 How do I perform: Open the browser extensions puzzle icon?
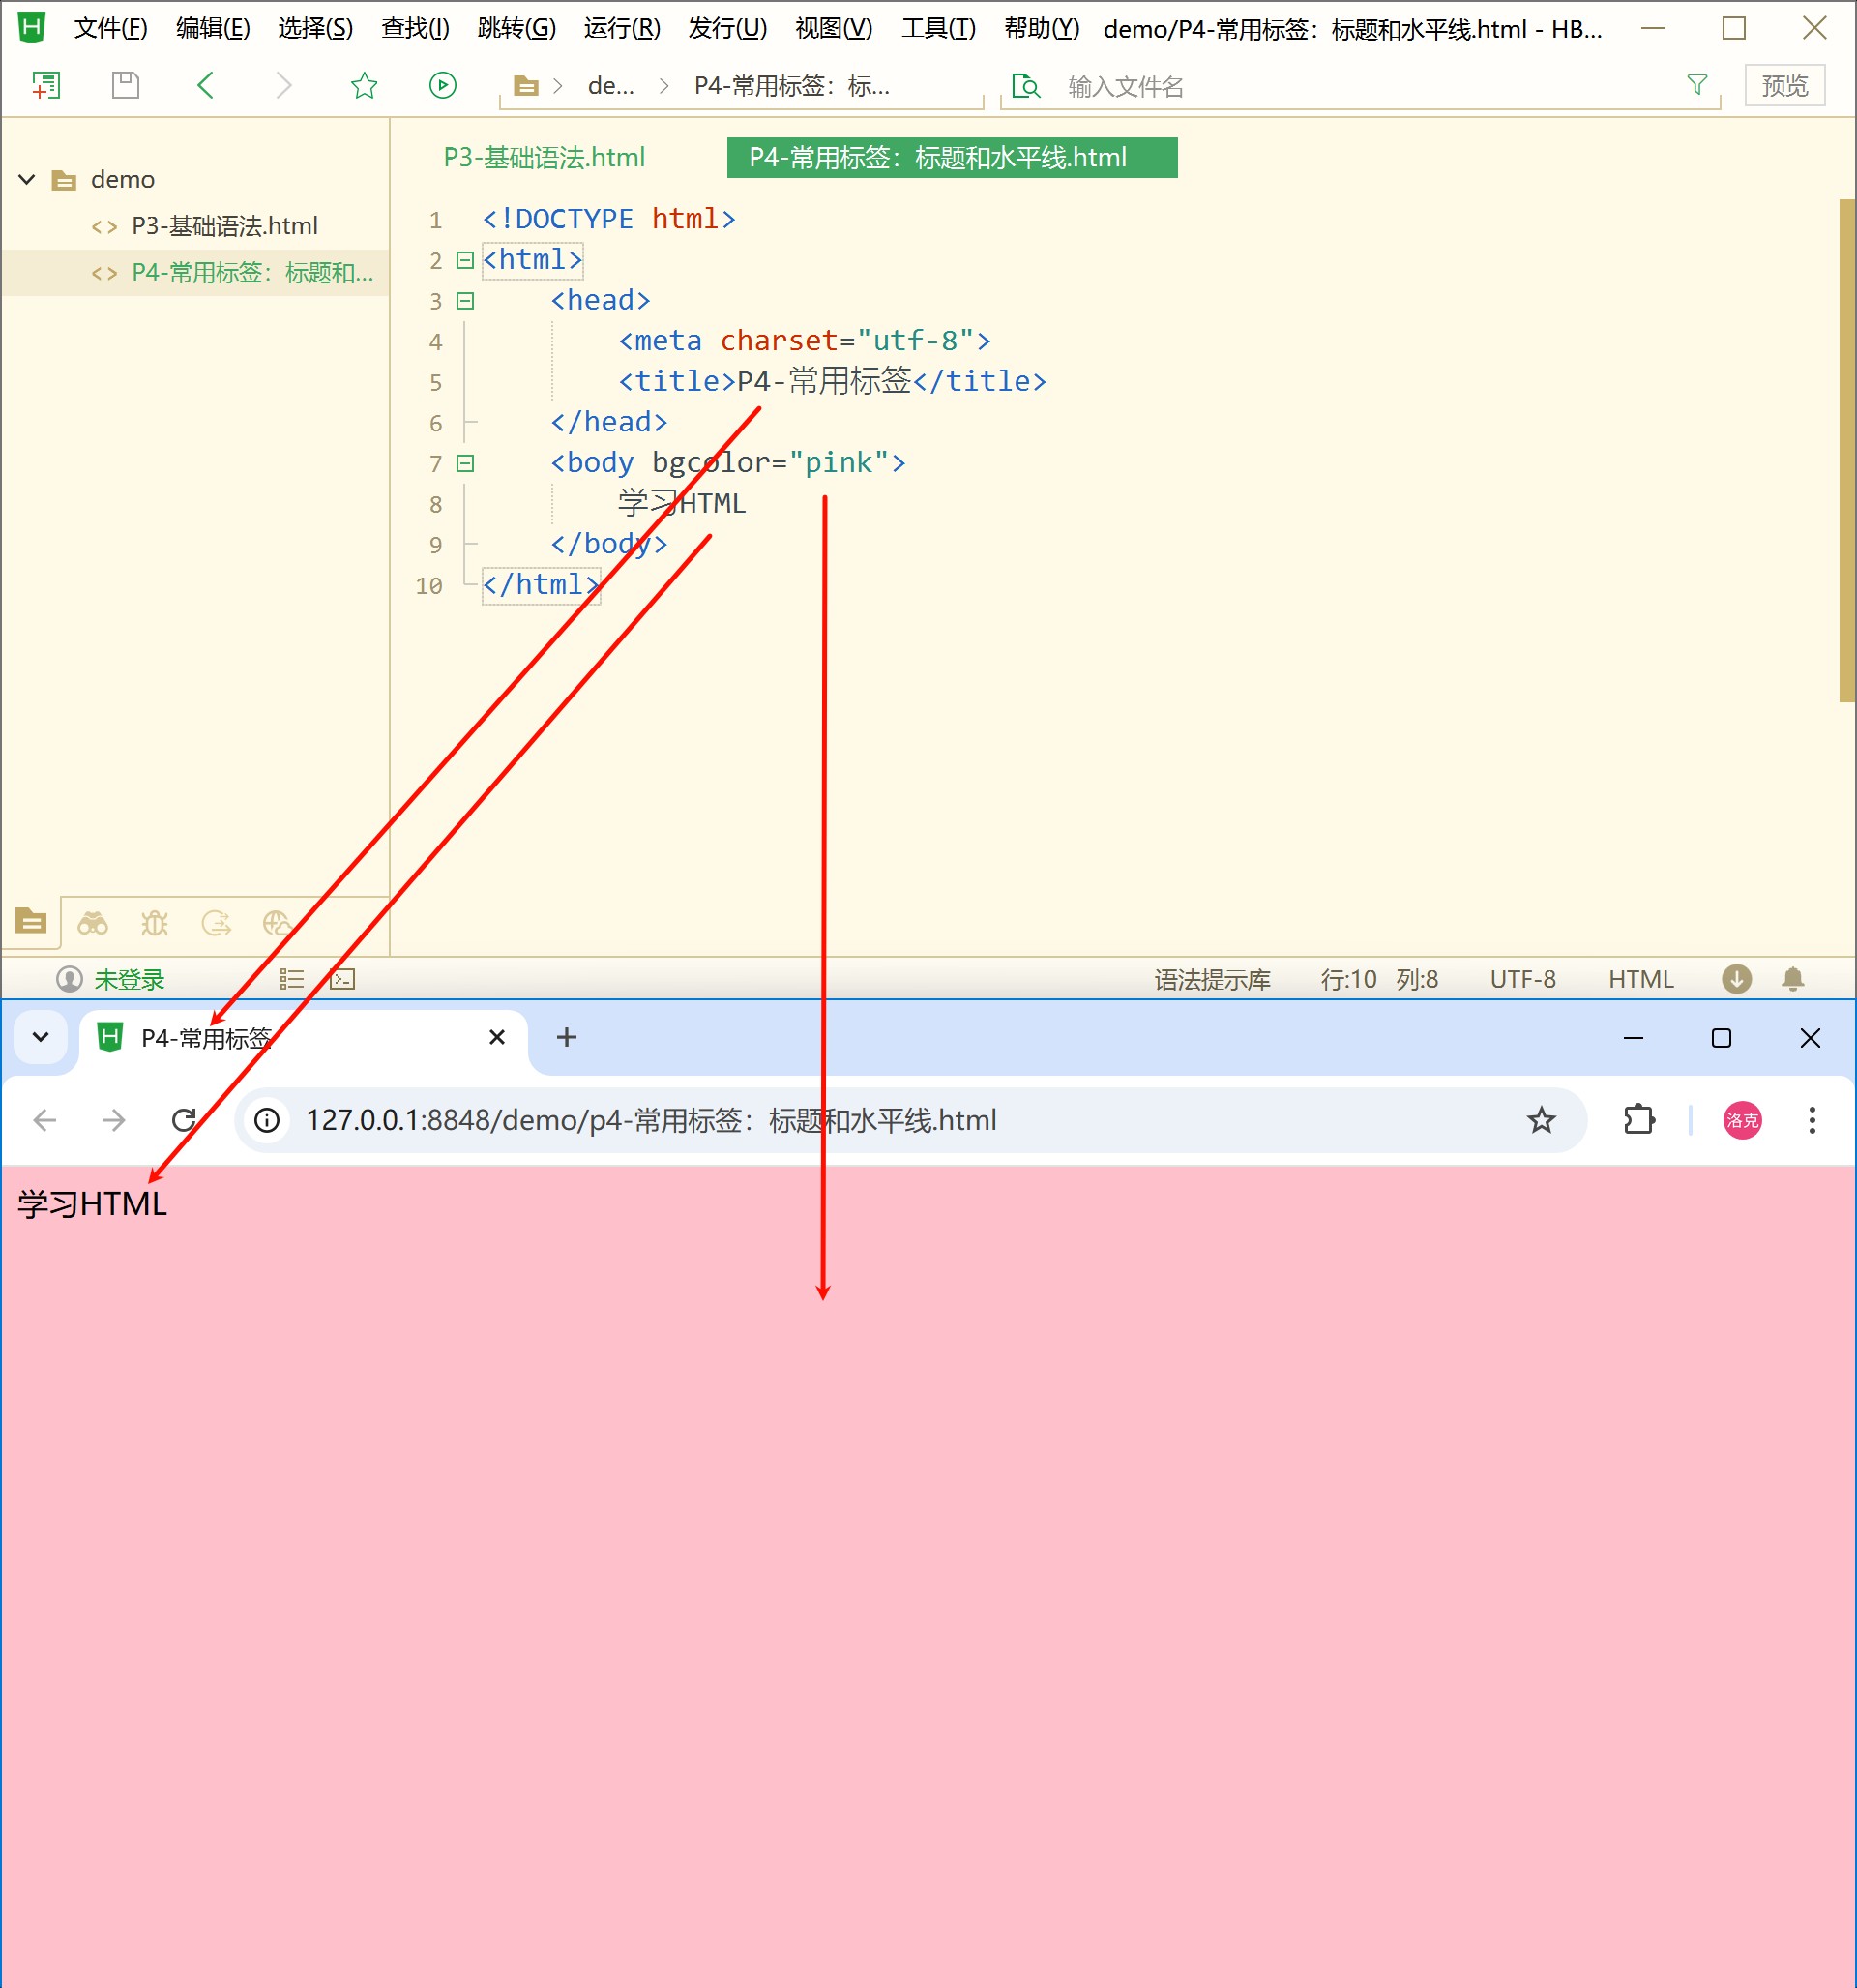coord(1639,1120)
